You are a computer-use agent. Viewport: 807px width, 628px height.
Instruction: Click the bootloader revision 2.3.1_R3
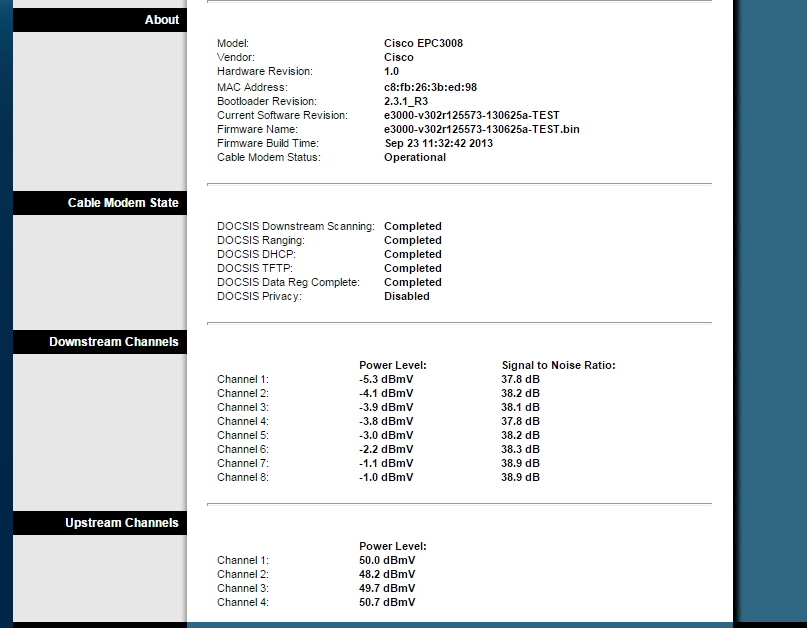(406, 101)
